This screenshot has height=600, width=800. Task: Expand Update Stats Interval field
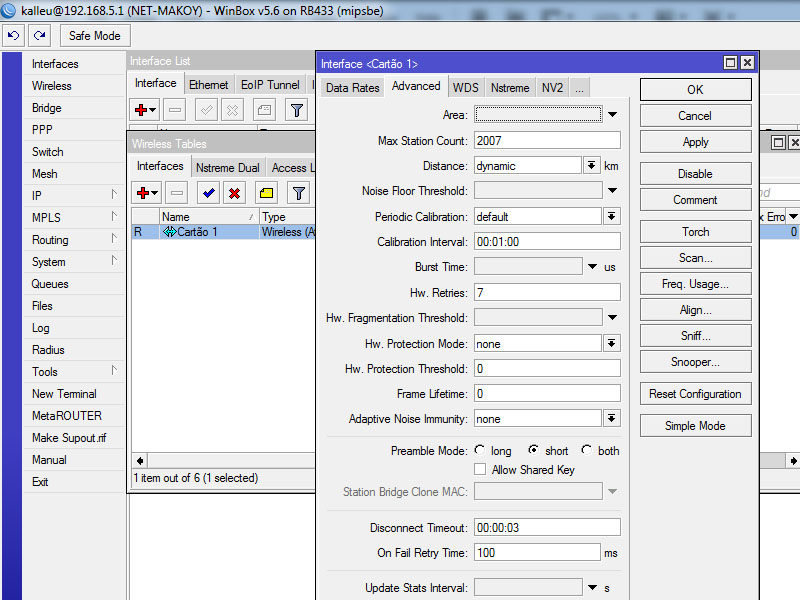coord(592,588)
